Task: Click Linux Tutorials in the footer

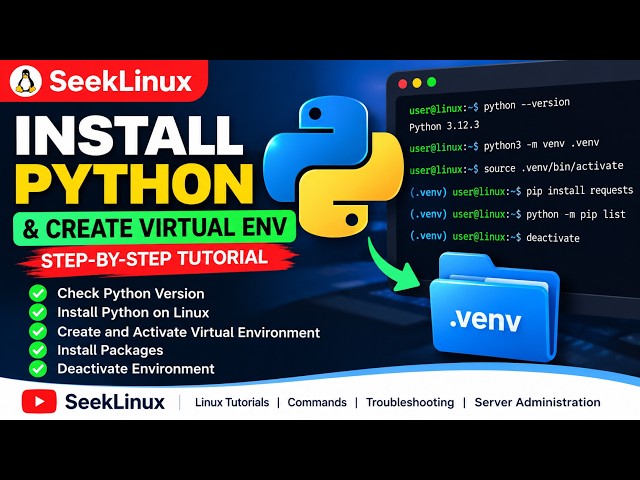Action: point(232,402)
